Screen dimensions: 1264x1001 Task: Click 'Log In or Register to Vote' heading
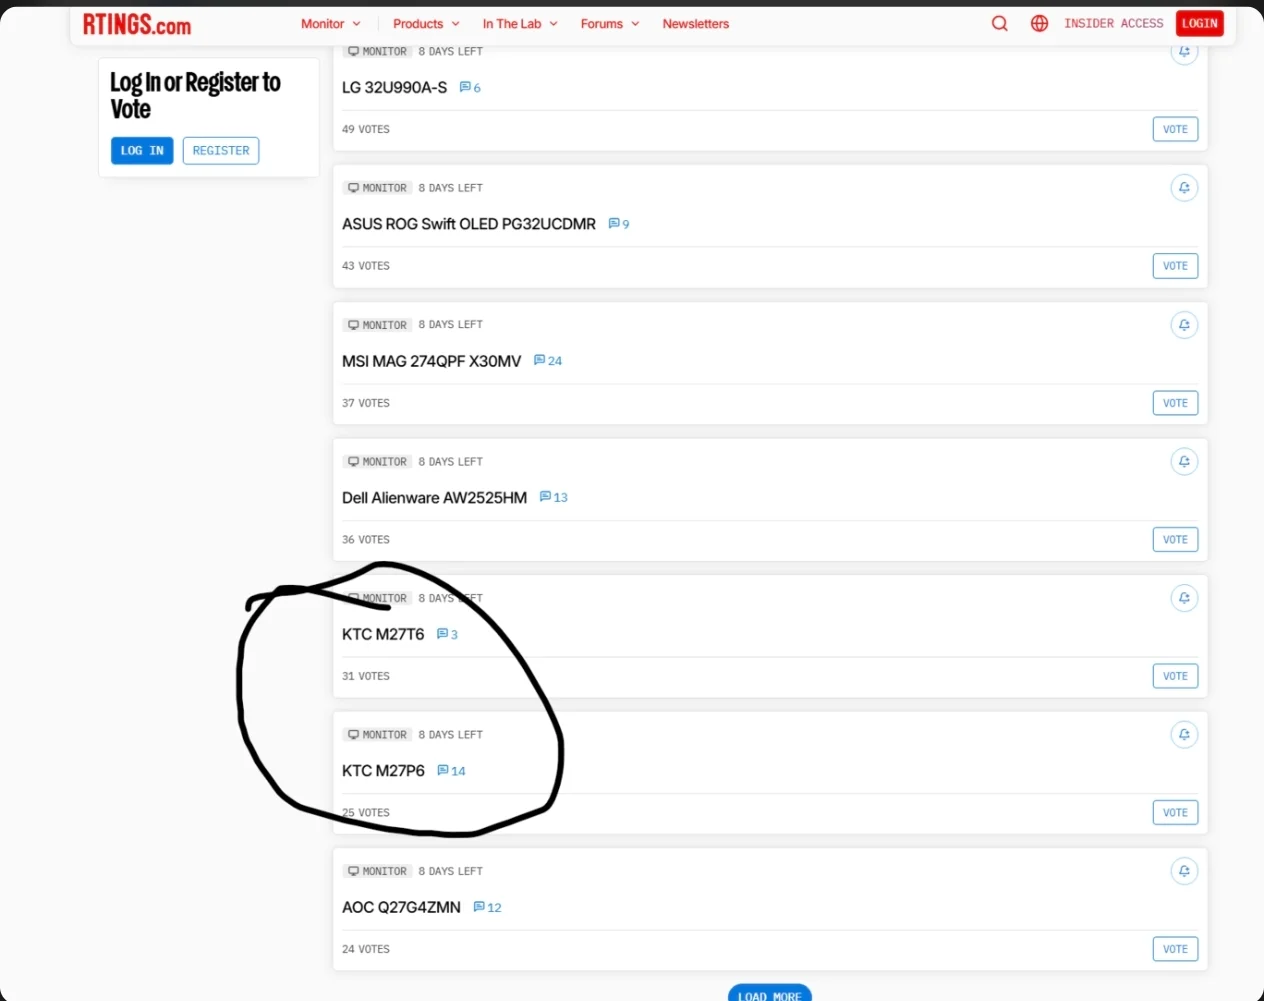(195, 95)
